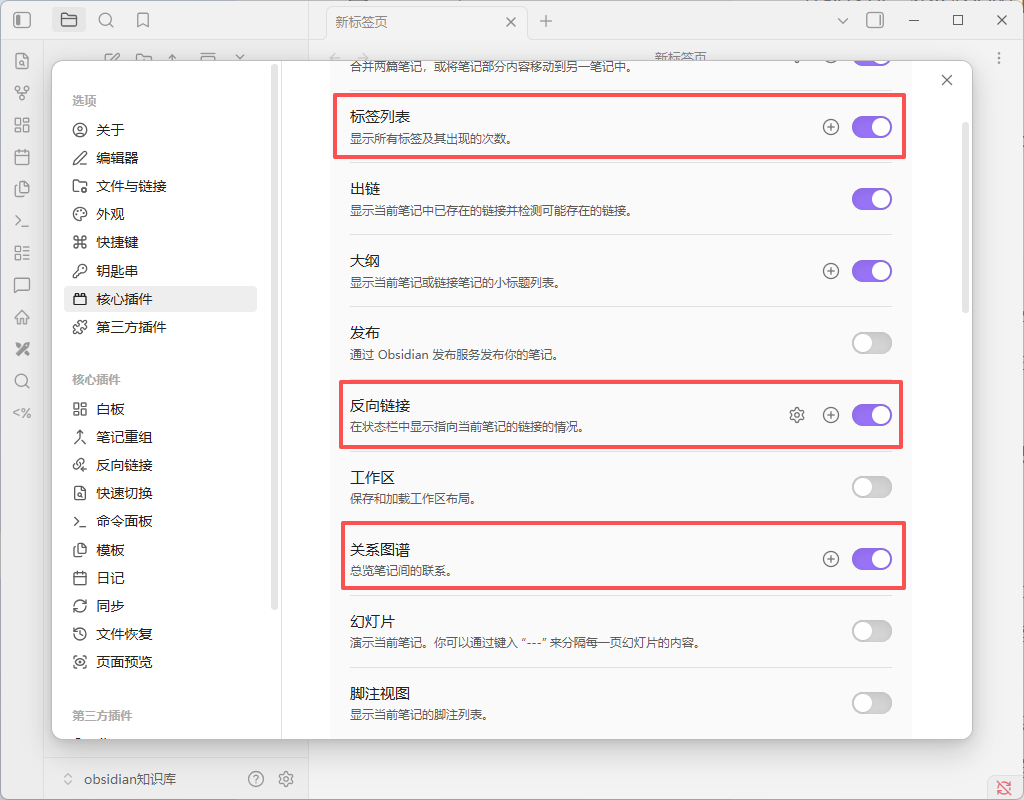
Task: Select 核心插件 settings section
Action: pos(161,299)
